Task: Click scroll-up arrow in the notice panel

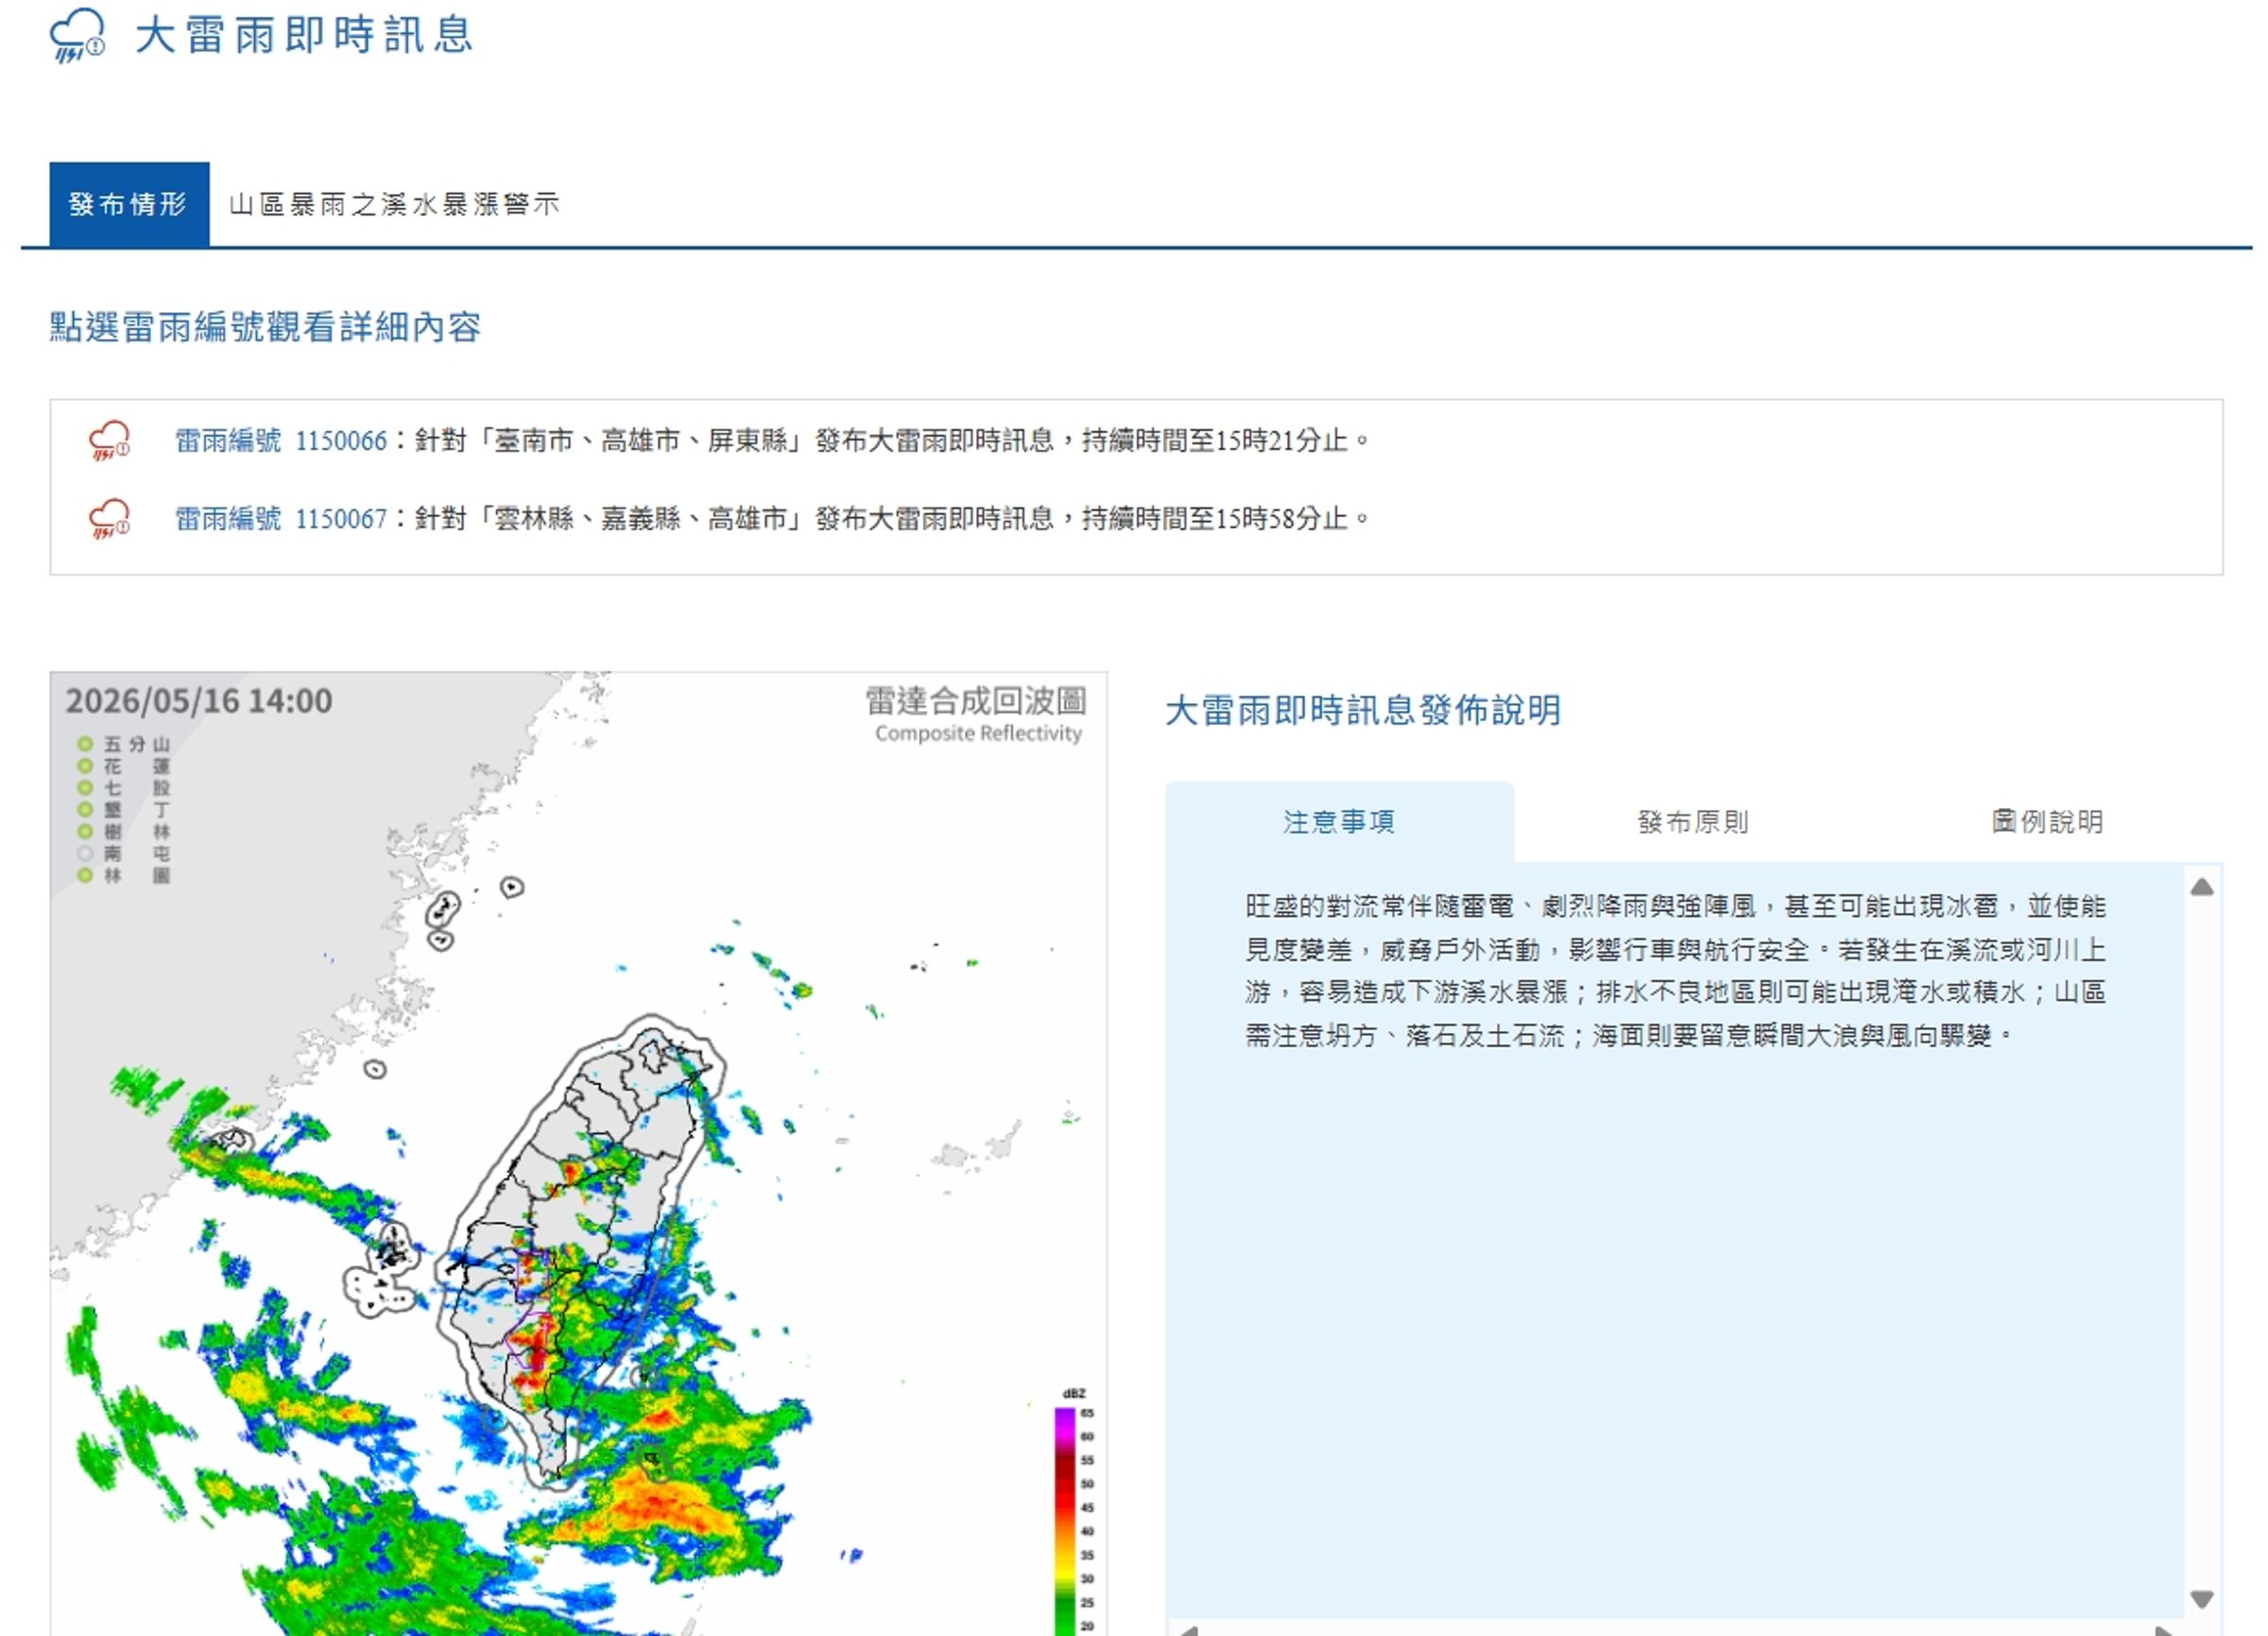Action: click(x=2201, y=887)
